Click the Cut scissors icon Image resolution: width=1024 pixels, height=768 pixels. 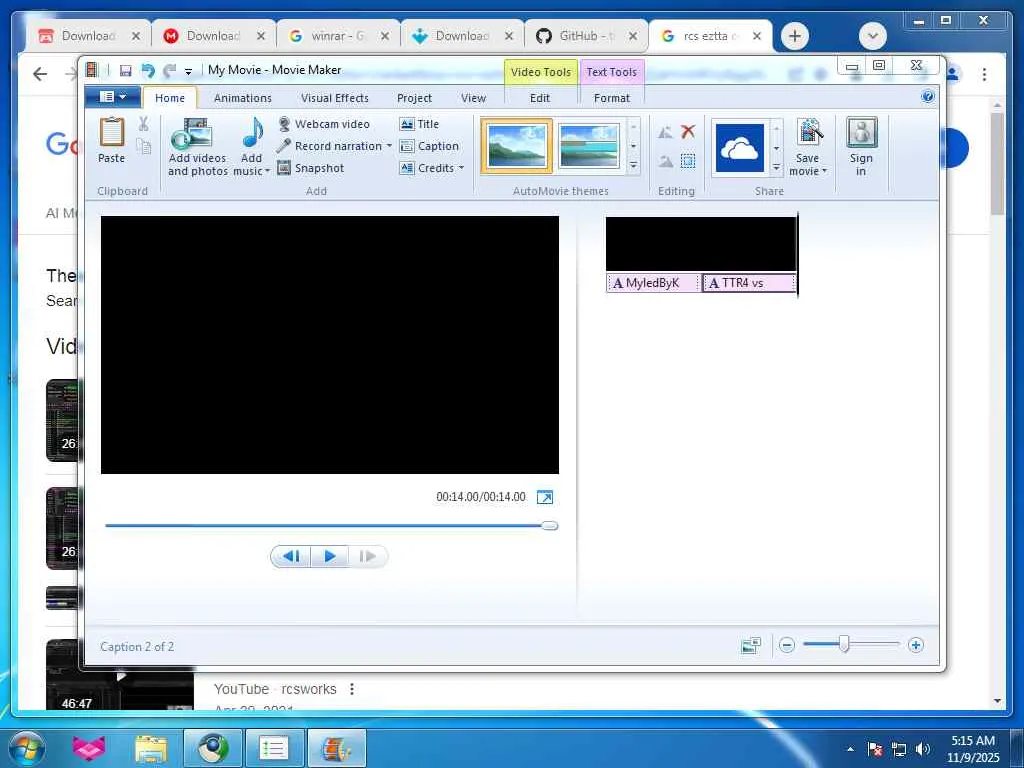coord(144,124)
